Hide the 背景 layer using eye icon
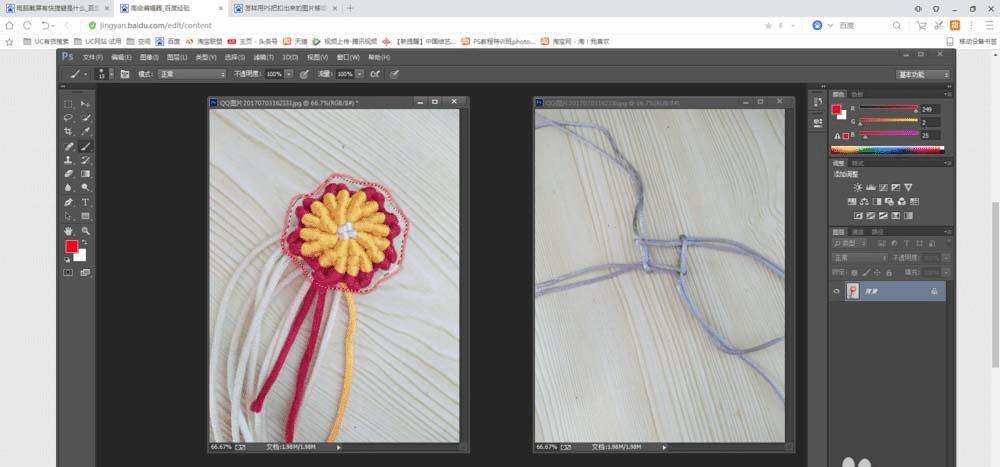Image resolution: width=1000 pixels, height=467 pixels. click(837, 290)
